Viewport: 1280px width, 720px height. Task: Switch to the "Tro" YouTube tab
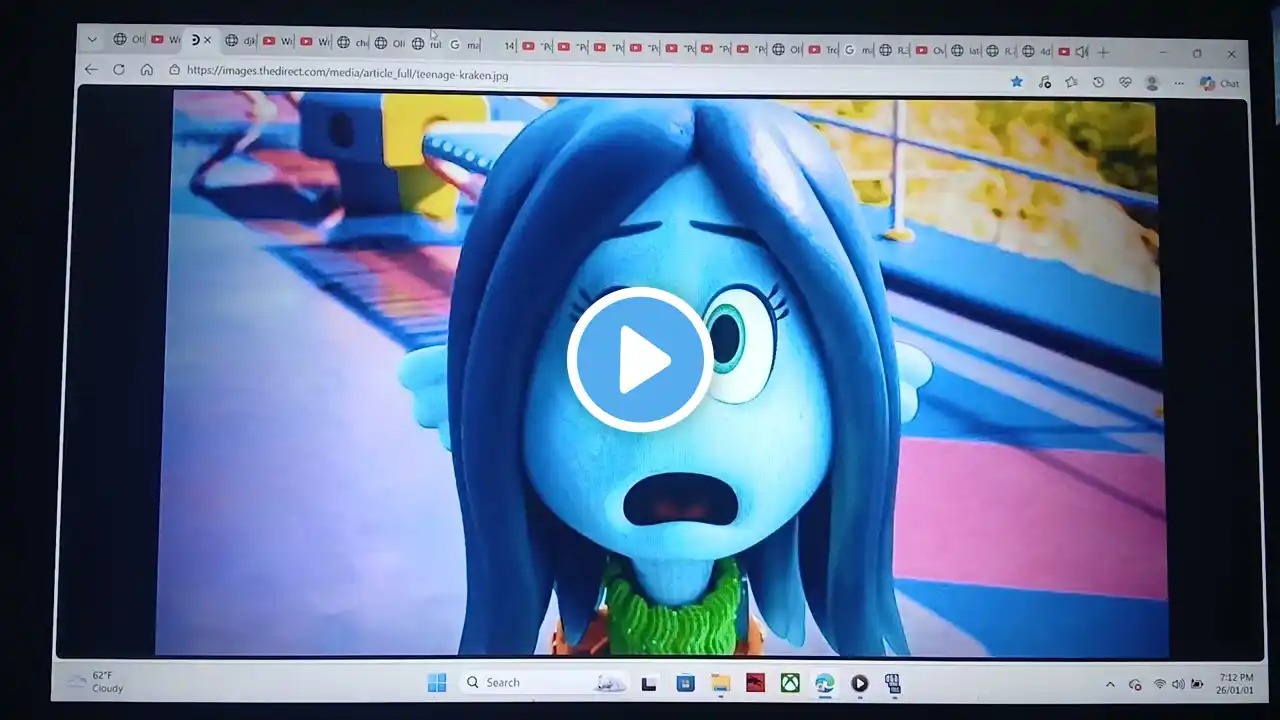824,49
